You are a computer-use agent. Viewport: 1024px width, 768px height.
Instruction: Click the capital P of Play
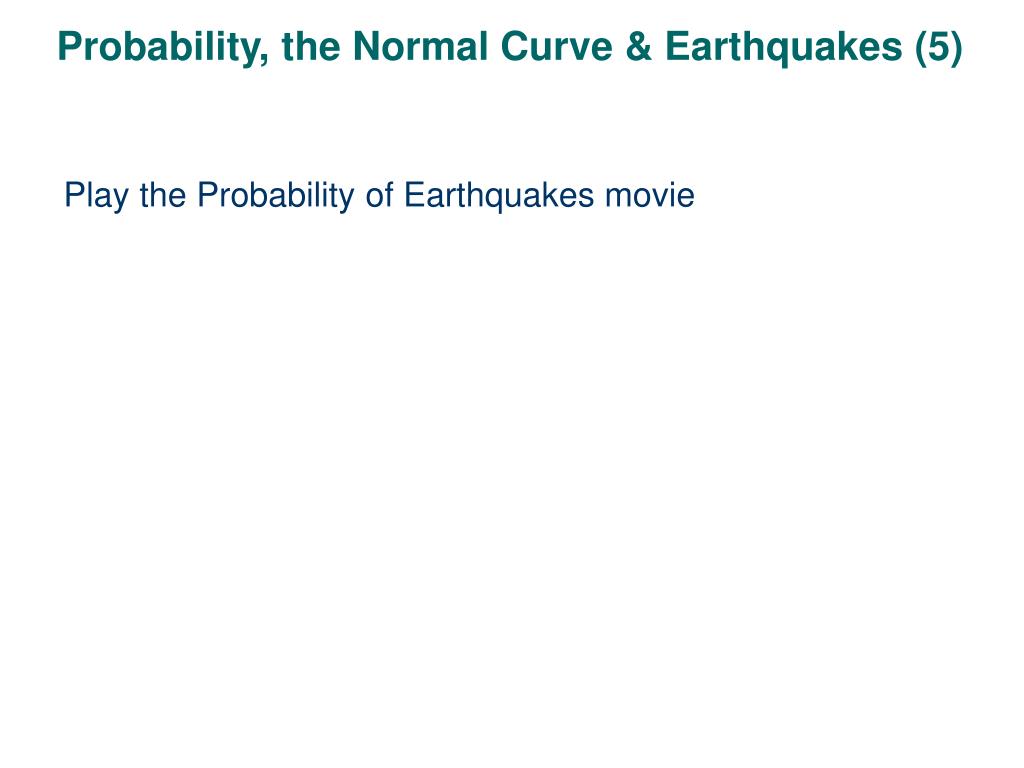click(74, 195)
